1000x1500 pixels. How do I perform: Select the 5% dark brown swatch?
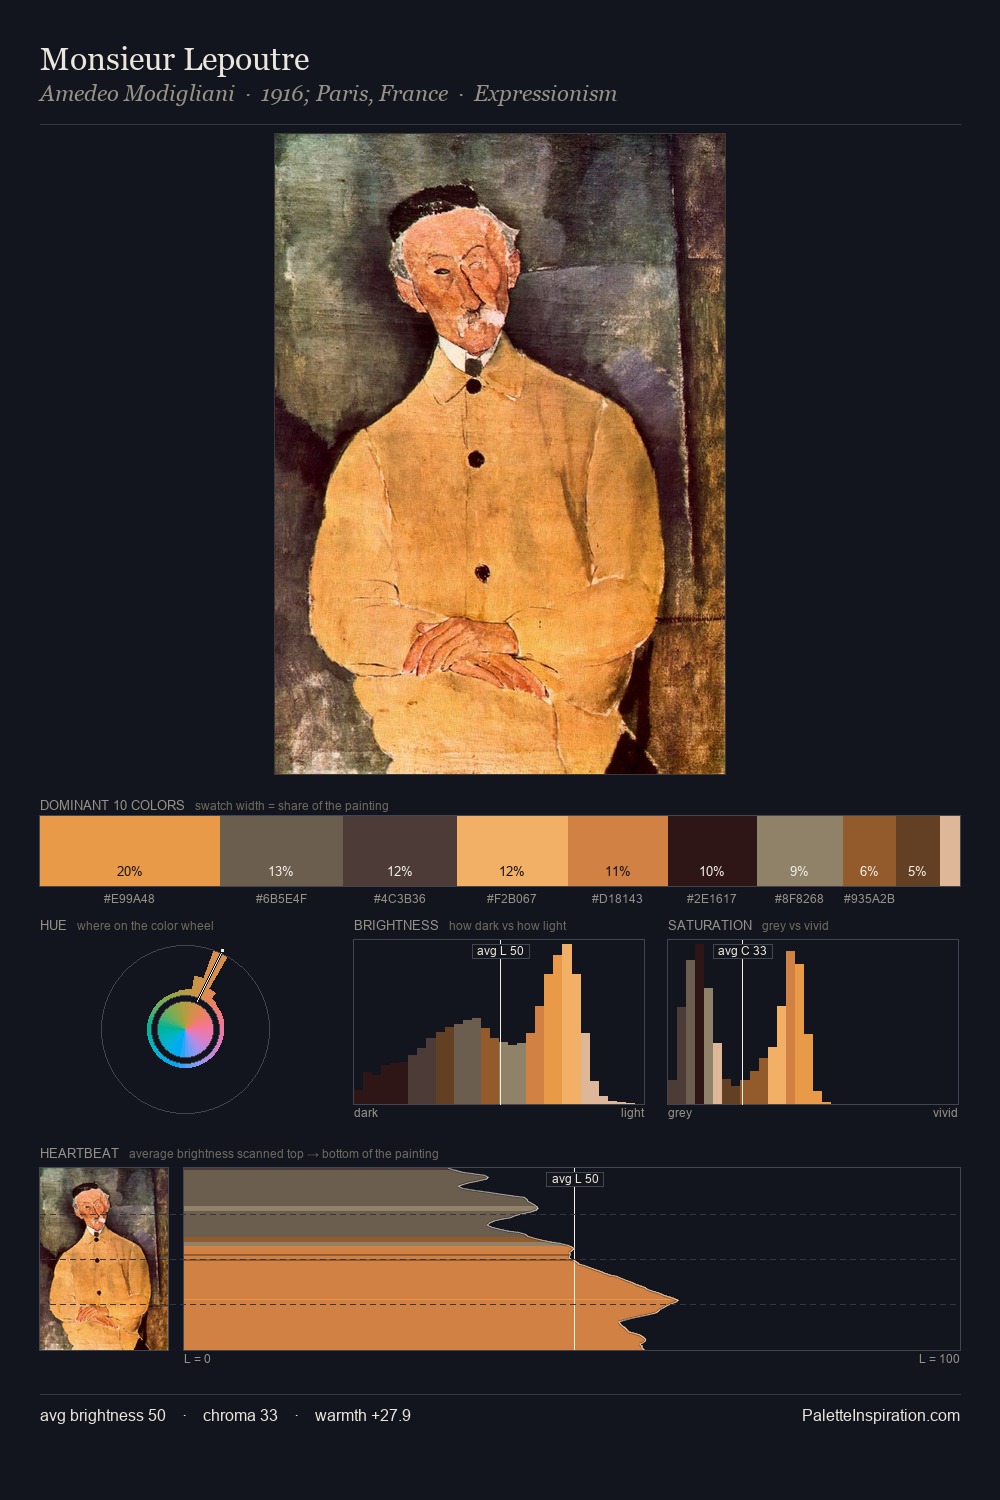(x=918, y=851)
